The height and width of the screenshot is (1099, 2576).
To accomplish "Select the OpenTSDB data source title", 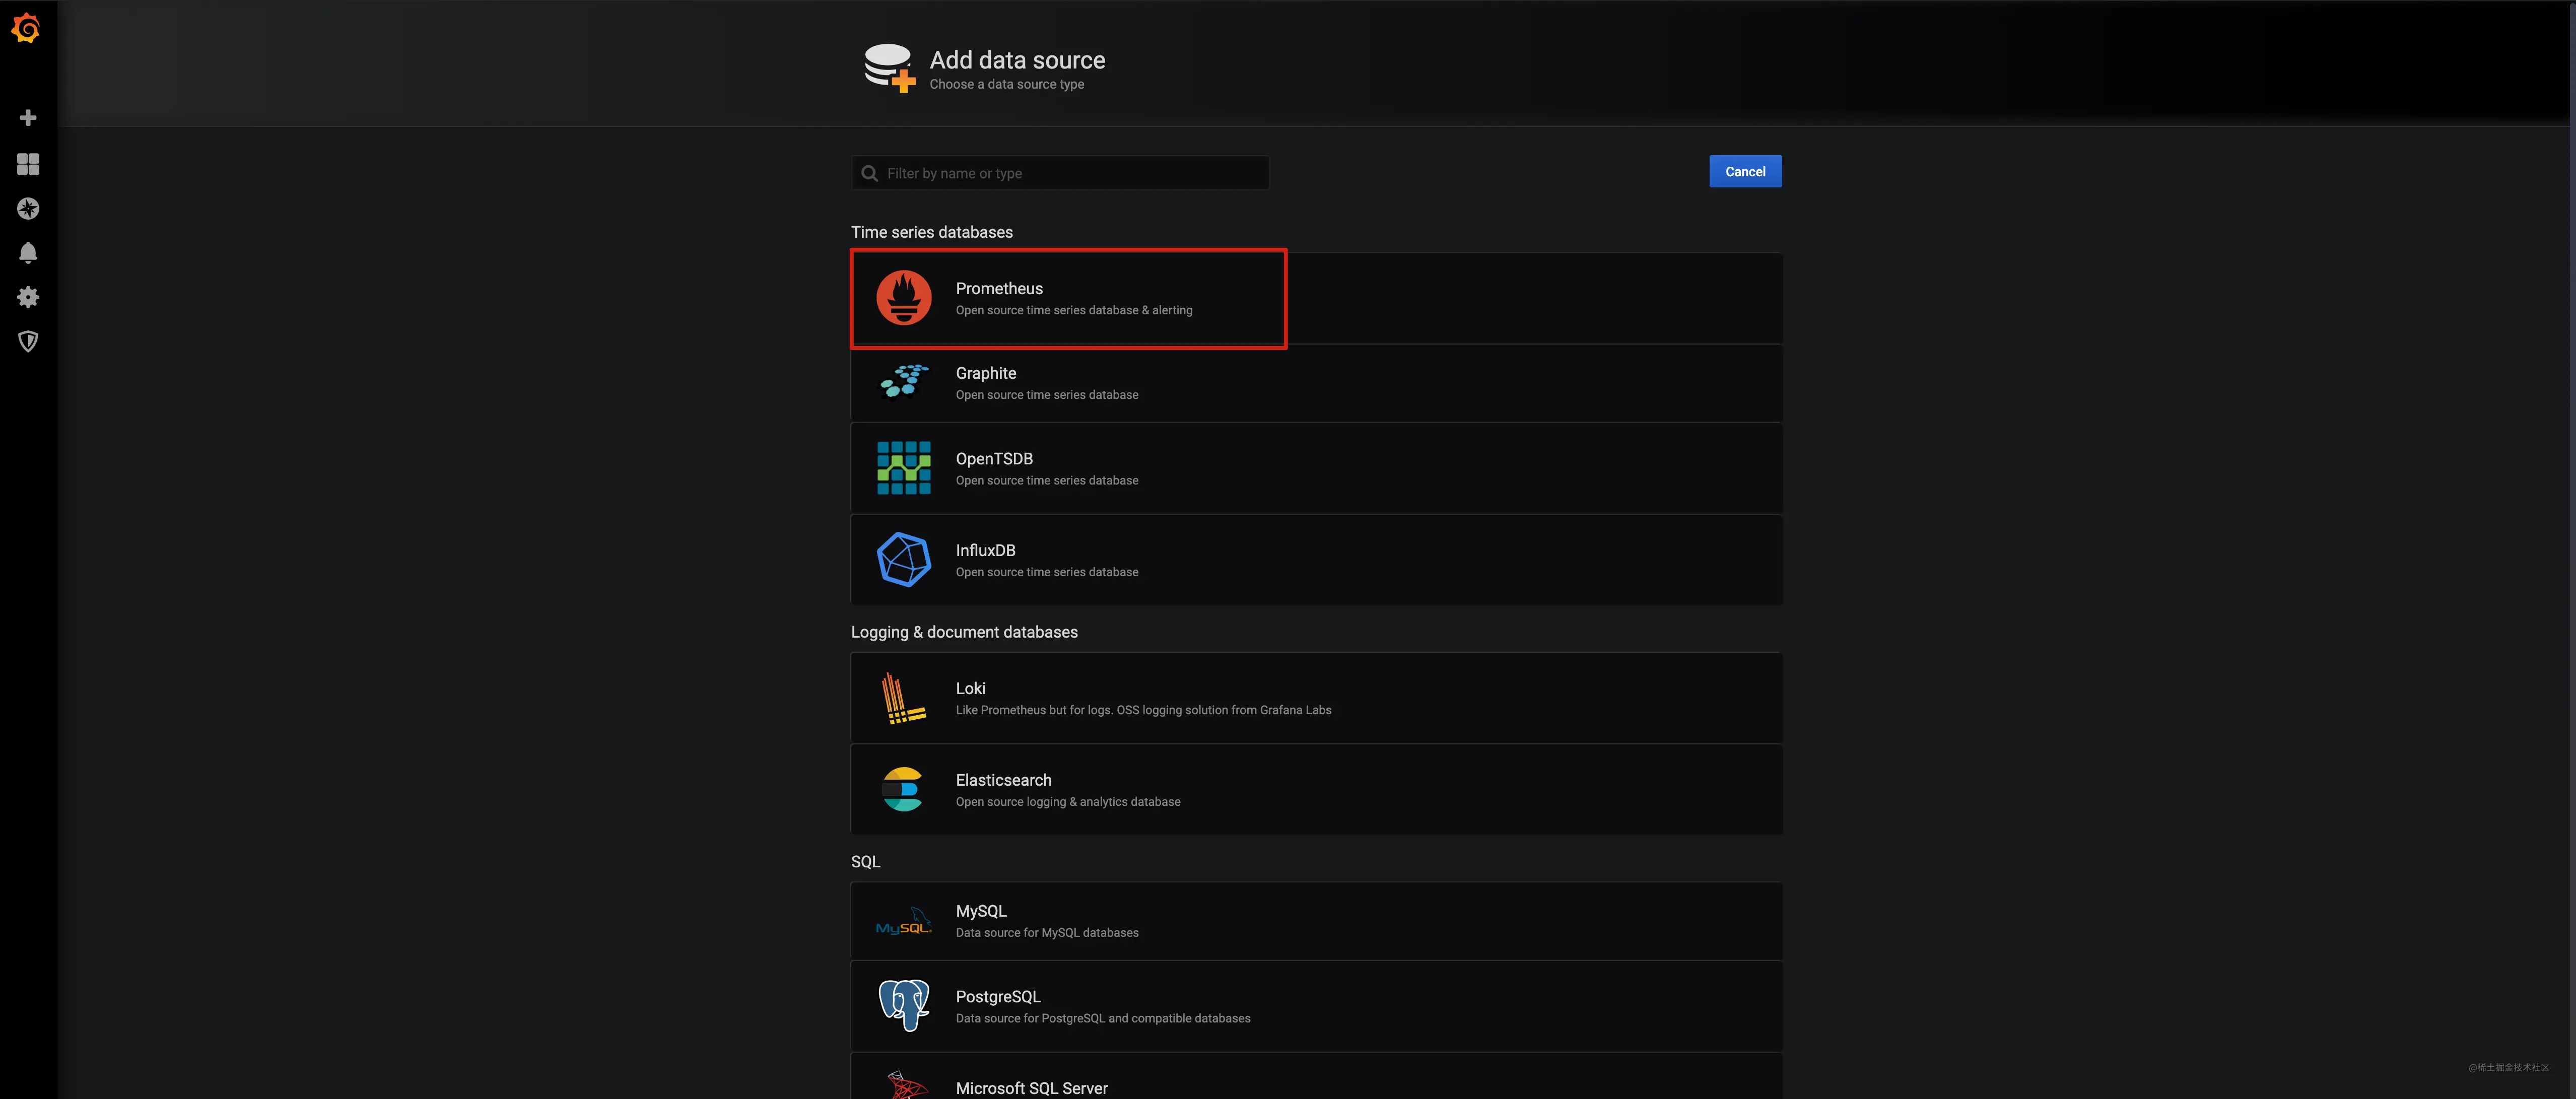I will coord(994,459).
